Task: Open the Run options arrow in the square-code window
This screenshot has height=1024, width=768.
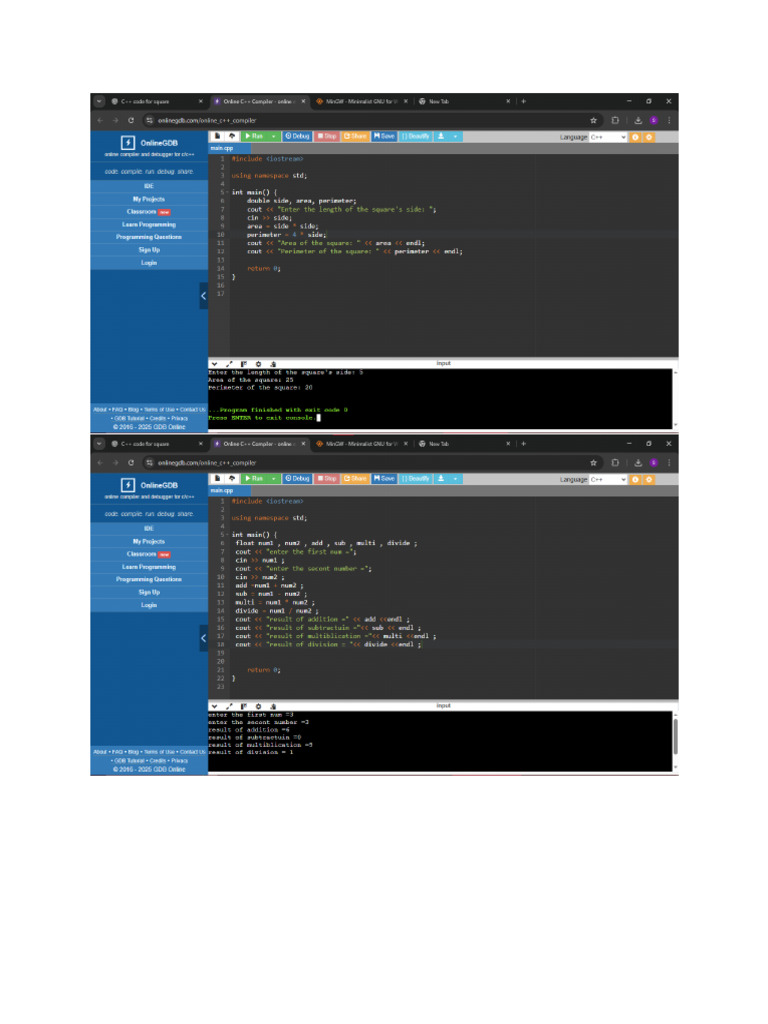Action: [x=274, y=136]
